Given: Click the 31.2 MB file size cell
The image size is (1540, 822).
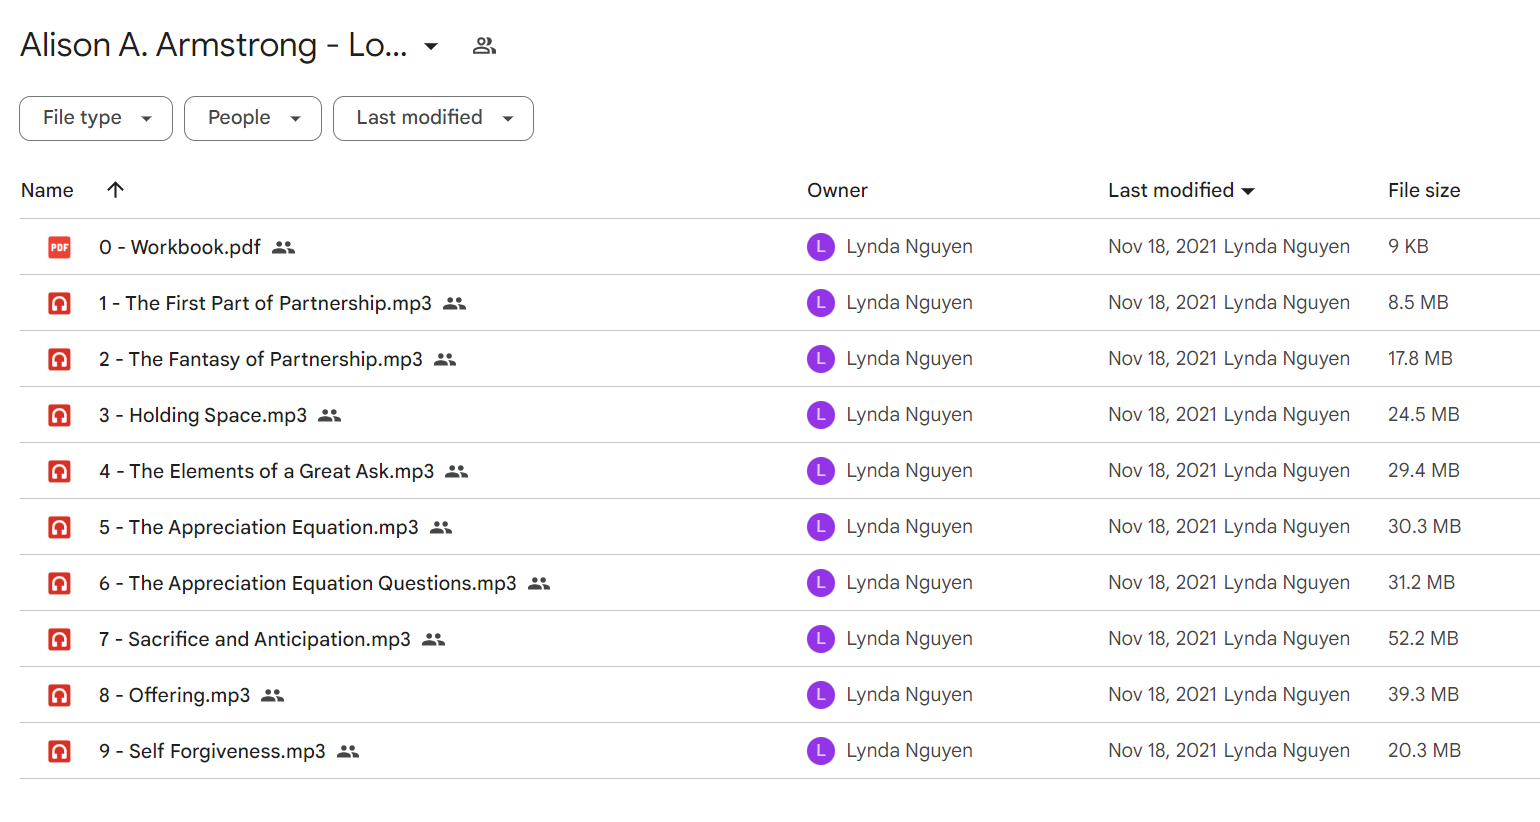Looking at the screenshot, I should [1421, 583].
